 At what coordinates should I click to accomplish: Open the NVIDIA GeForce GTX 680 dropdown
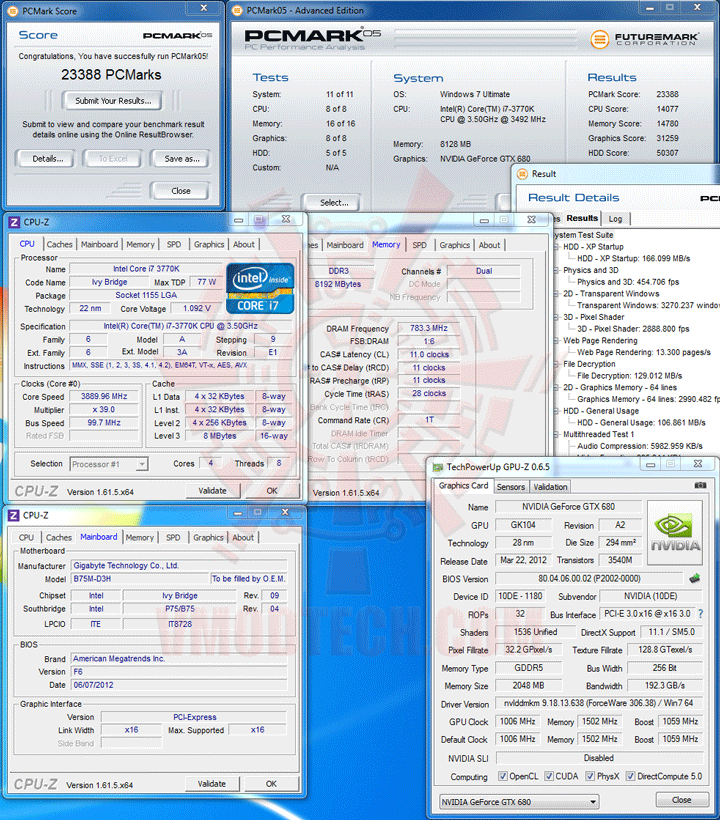(x=519, y=802)
